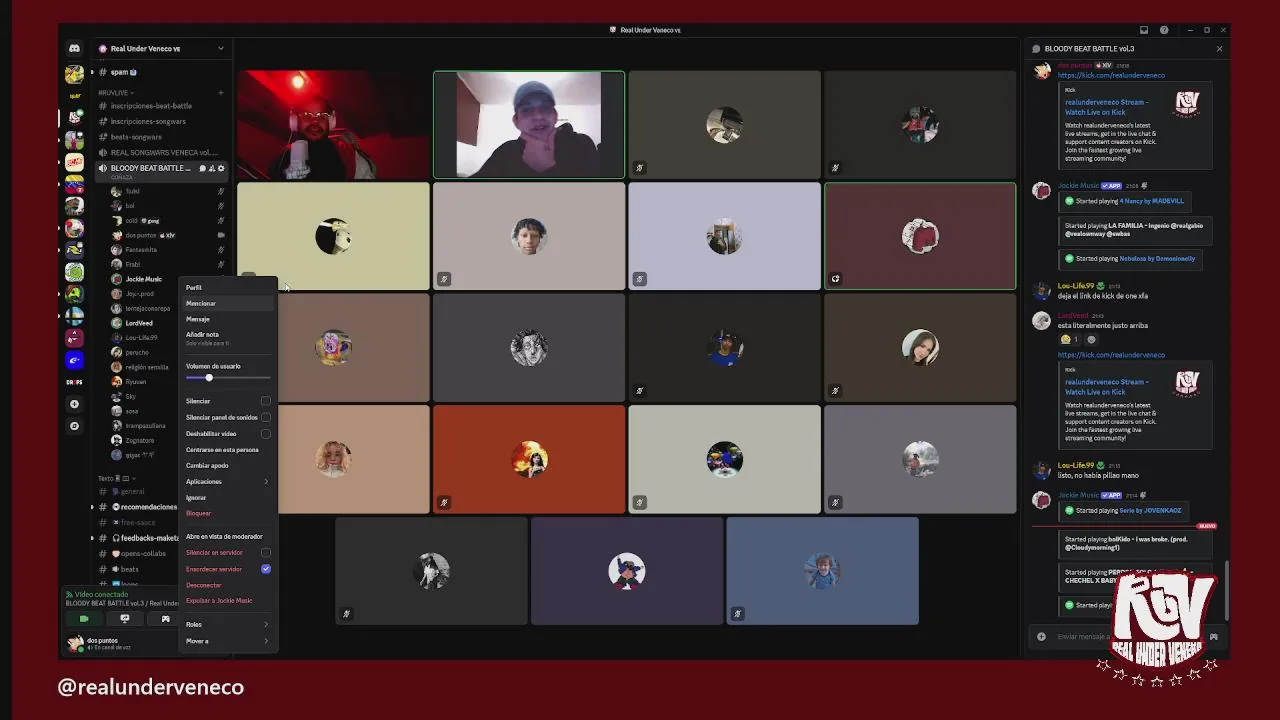Click invite icon on BLOODY BEAT BATTLE channel
1280x720 pixels.
coord(212,168)
